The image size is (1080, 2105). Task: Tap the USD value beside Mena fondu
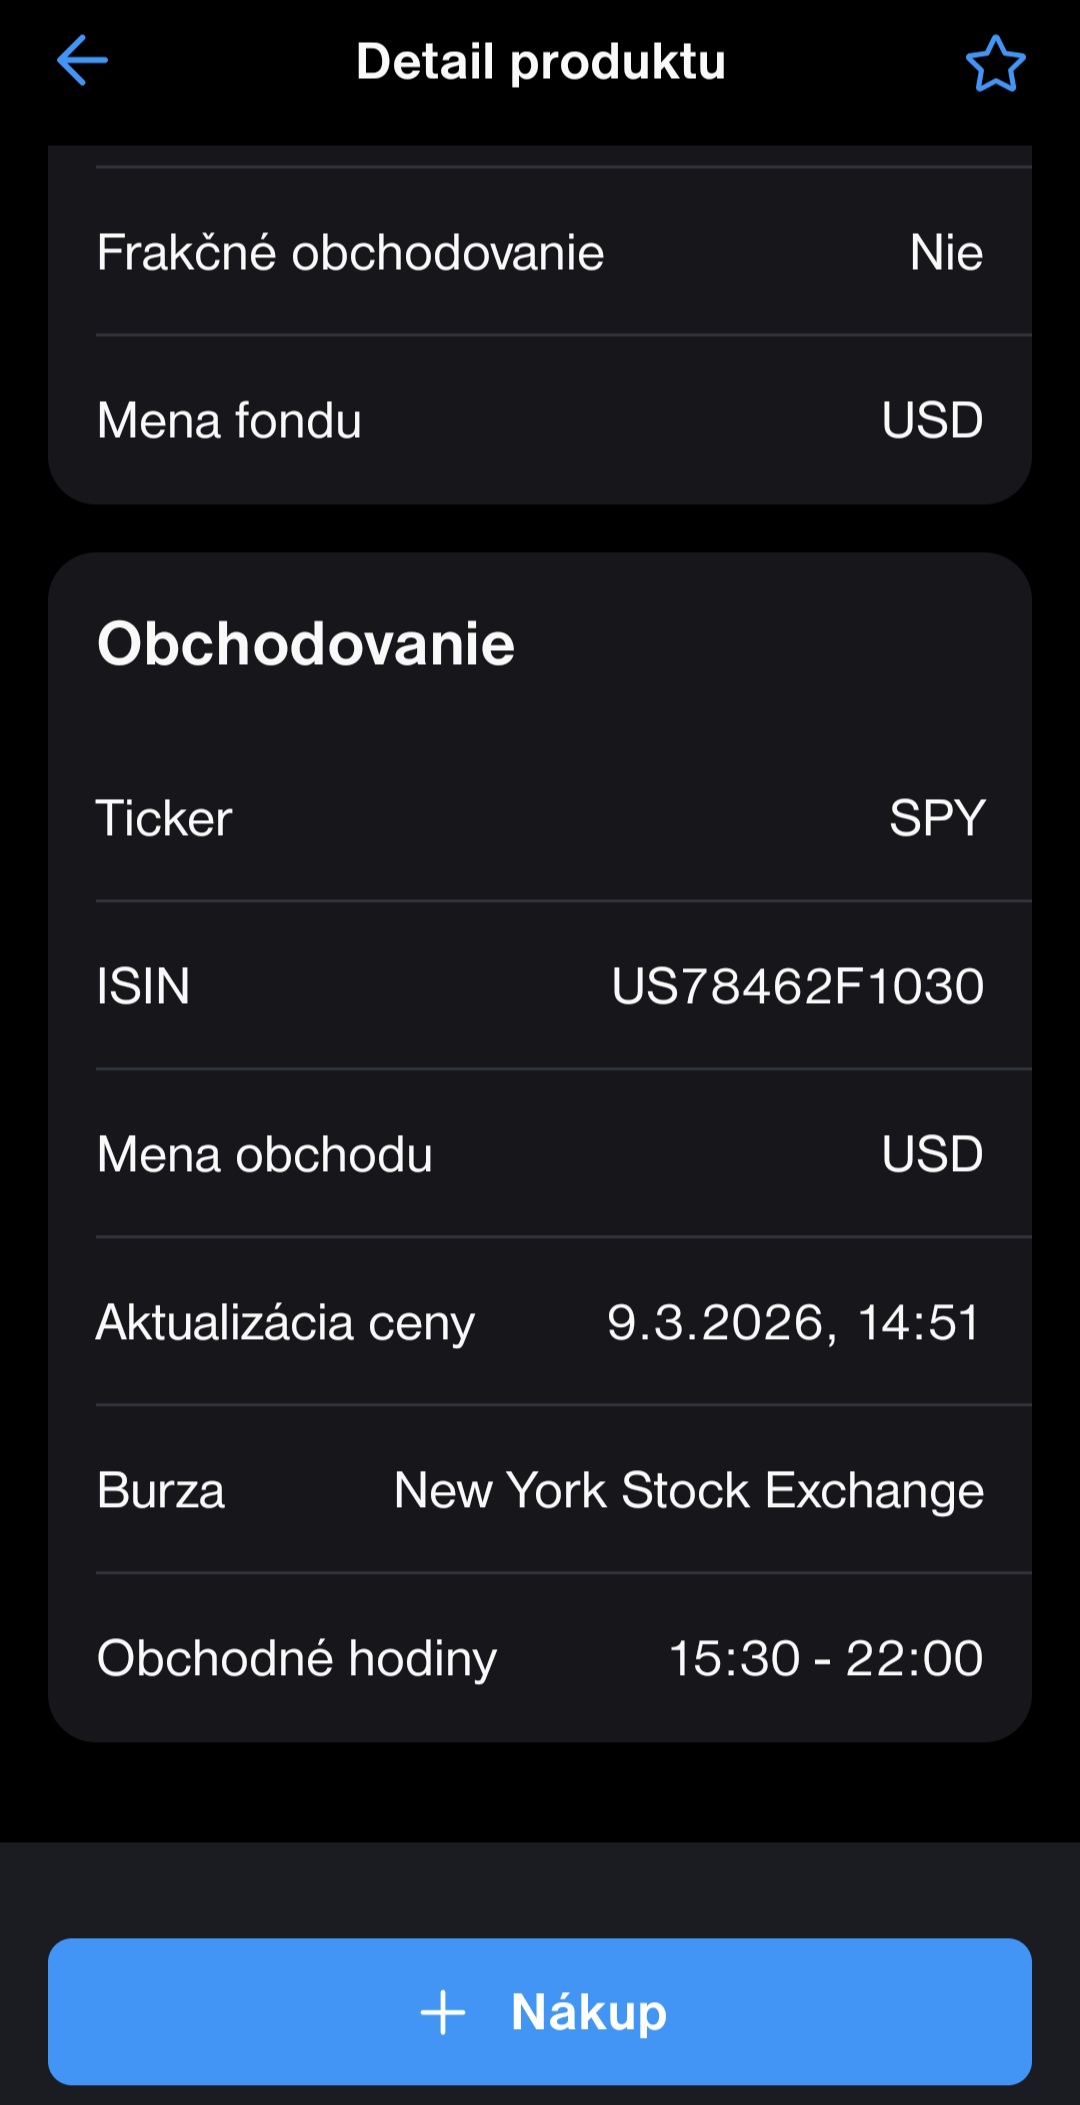(931, 420)
